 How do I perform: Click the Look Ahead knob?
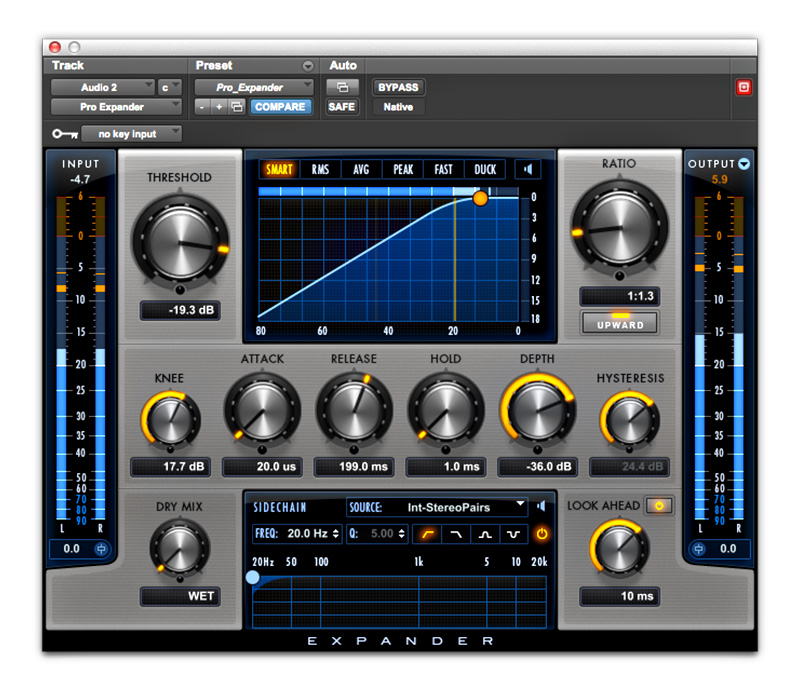(x=619, y=548)
